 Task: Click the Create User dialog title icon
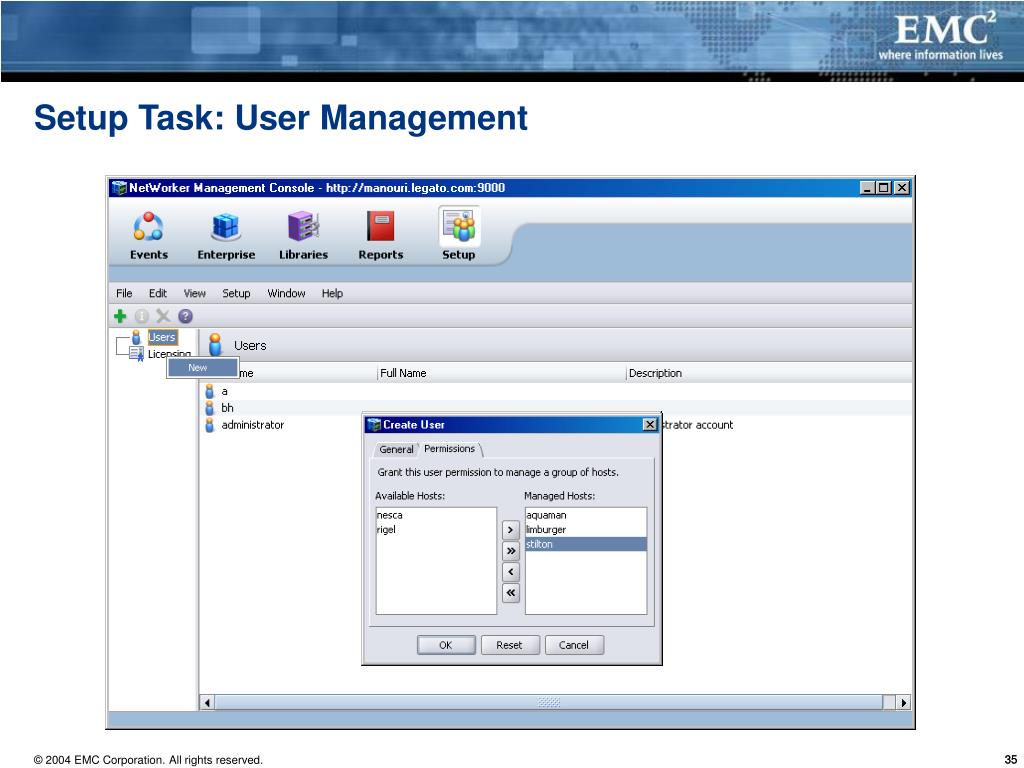pyautogui.click(x=374, y=424)
